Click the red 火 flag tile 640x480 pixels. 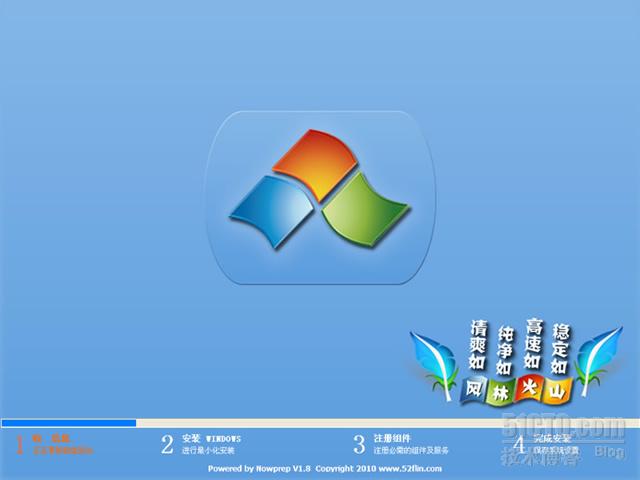click(529, 388)
